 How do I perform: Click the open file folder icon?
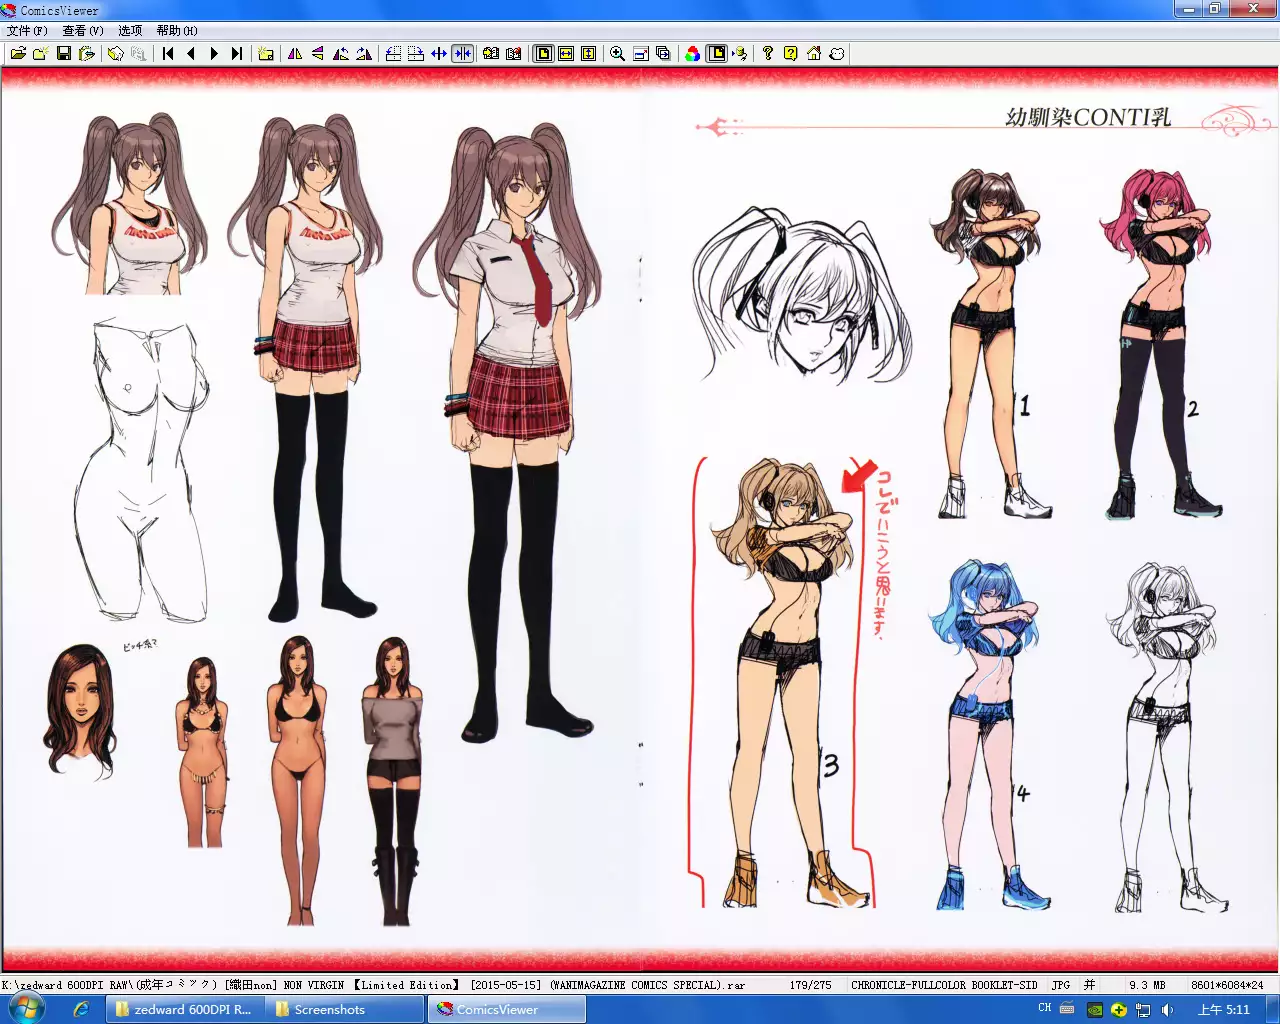[18, 54]
